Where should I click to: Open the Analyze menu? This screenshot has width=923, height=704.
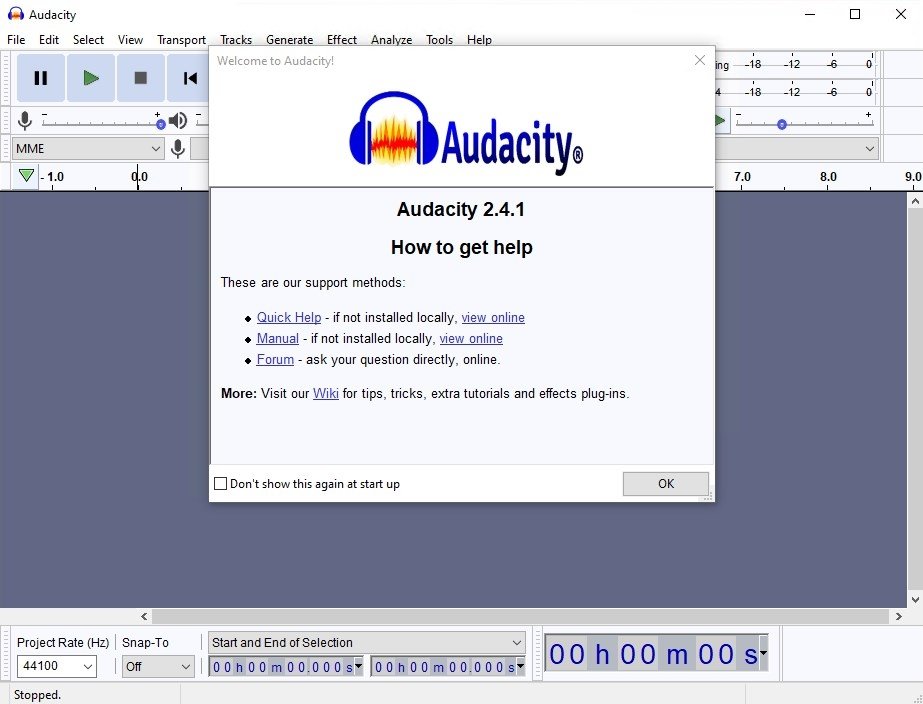(391, 39)
